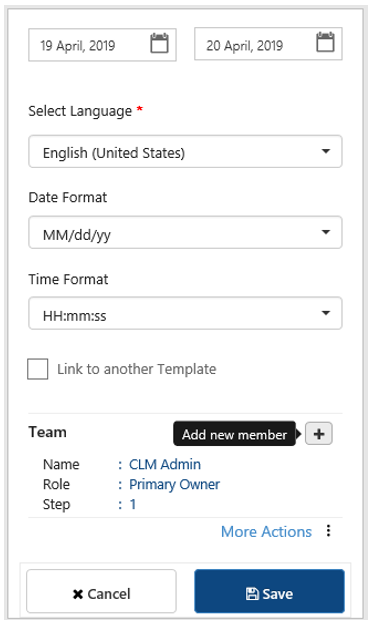Viewport: 373px width, 627px height.
Task: Select the English (United States) combo box
Action: point(185,152)
